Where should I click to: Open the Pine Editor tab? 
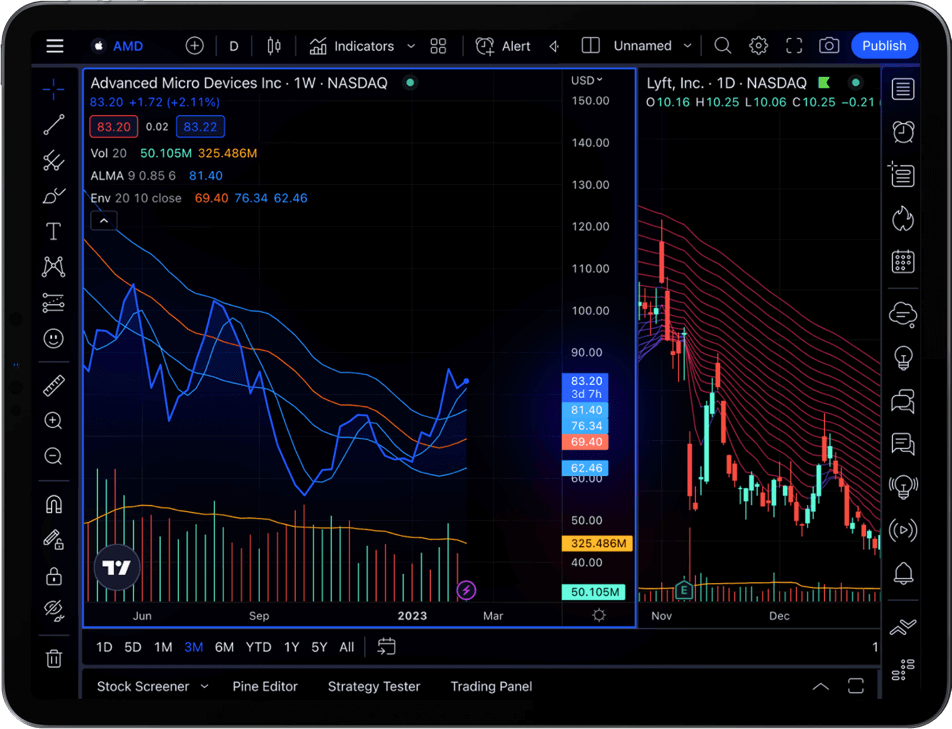coord(265,687)
